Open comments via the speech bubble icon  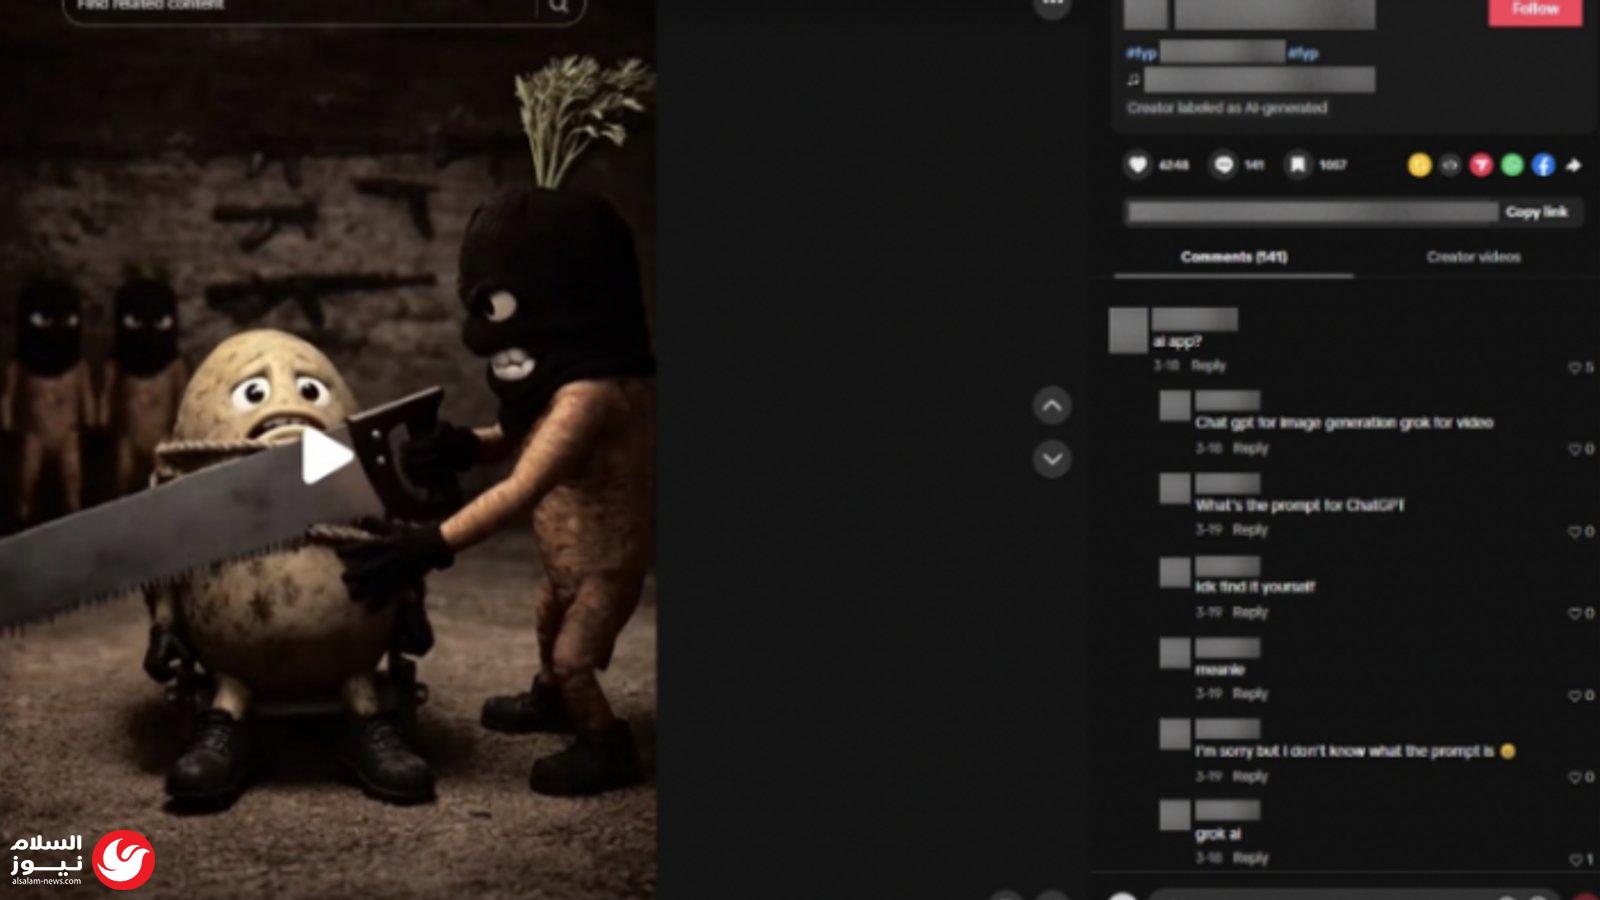pos(1223,165)
